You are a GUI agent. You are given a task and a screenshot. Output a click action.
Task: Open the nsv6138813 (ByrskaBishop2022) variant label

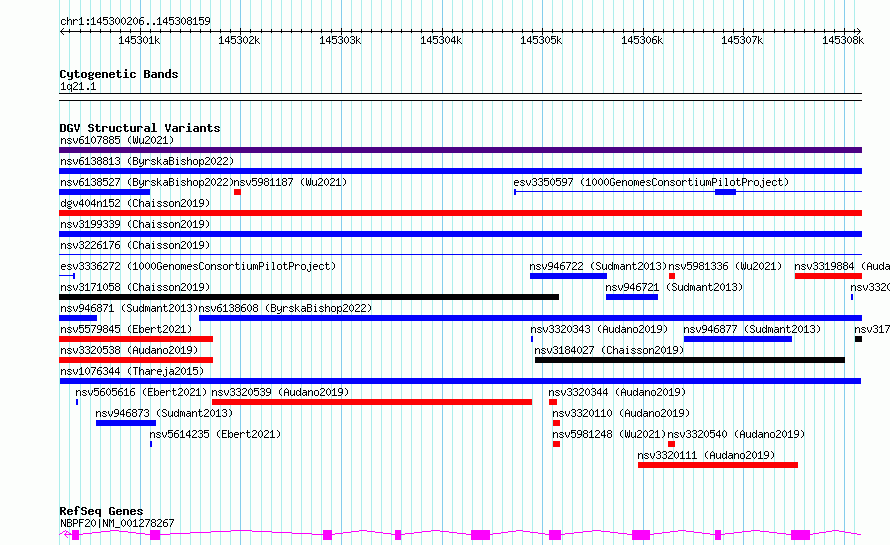147,161
